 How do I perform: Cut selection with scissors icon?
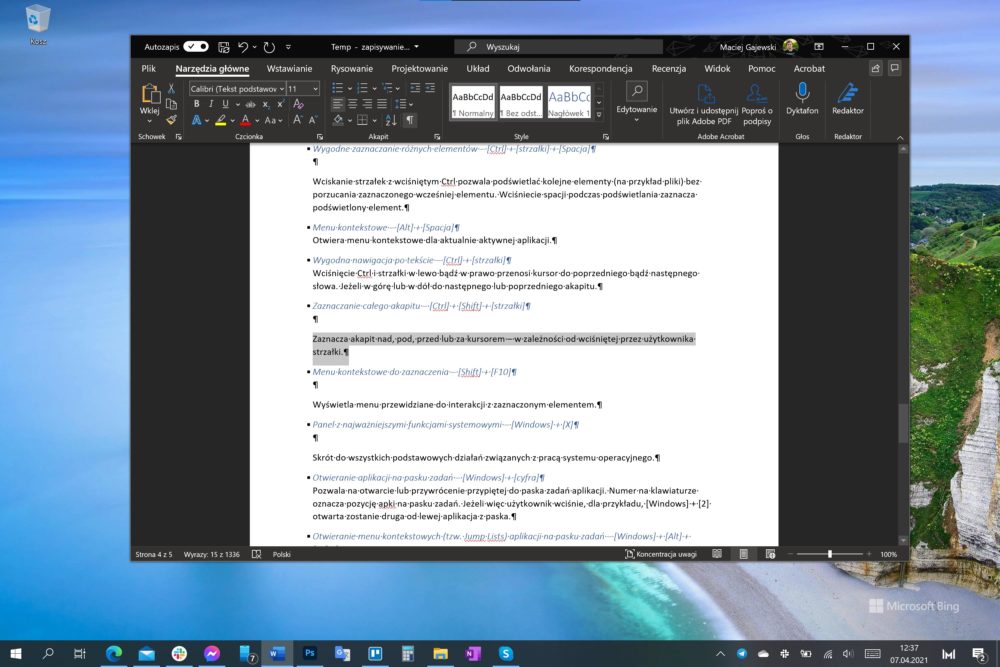pos(171,89)
